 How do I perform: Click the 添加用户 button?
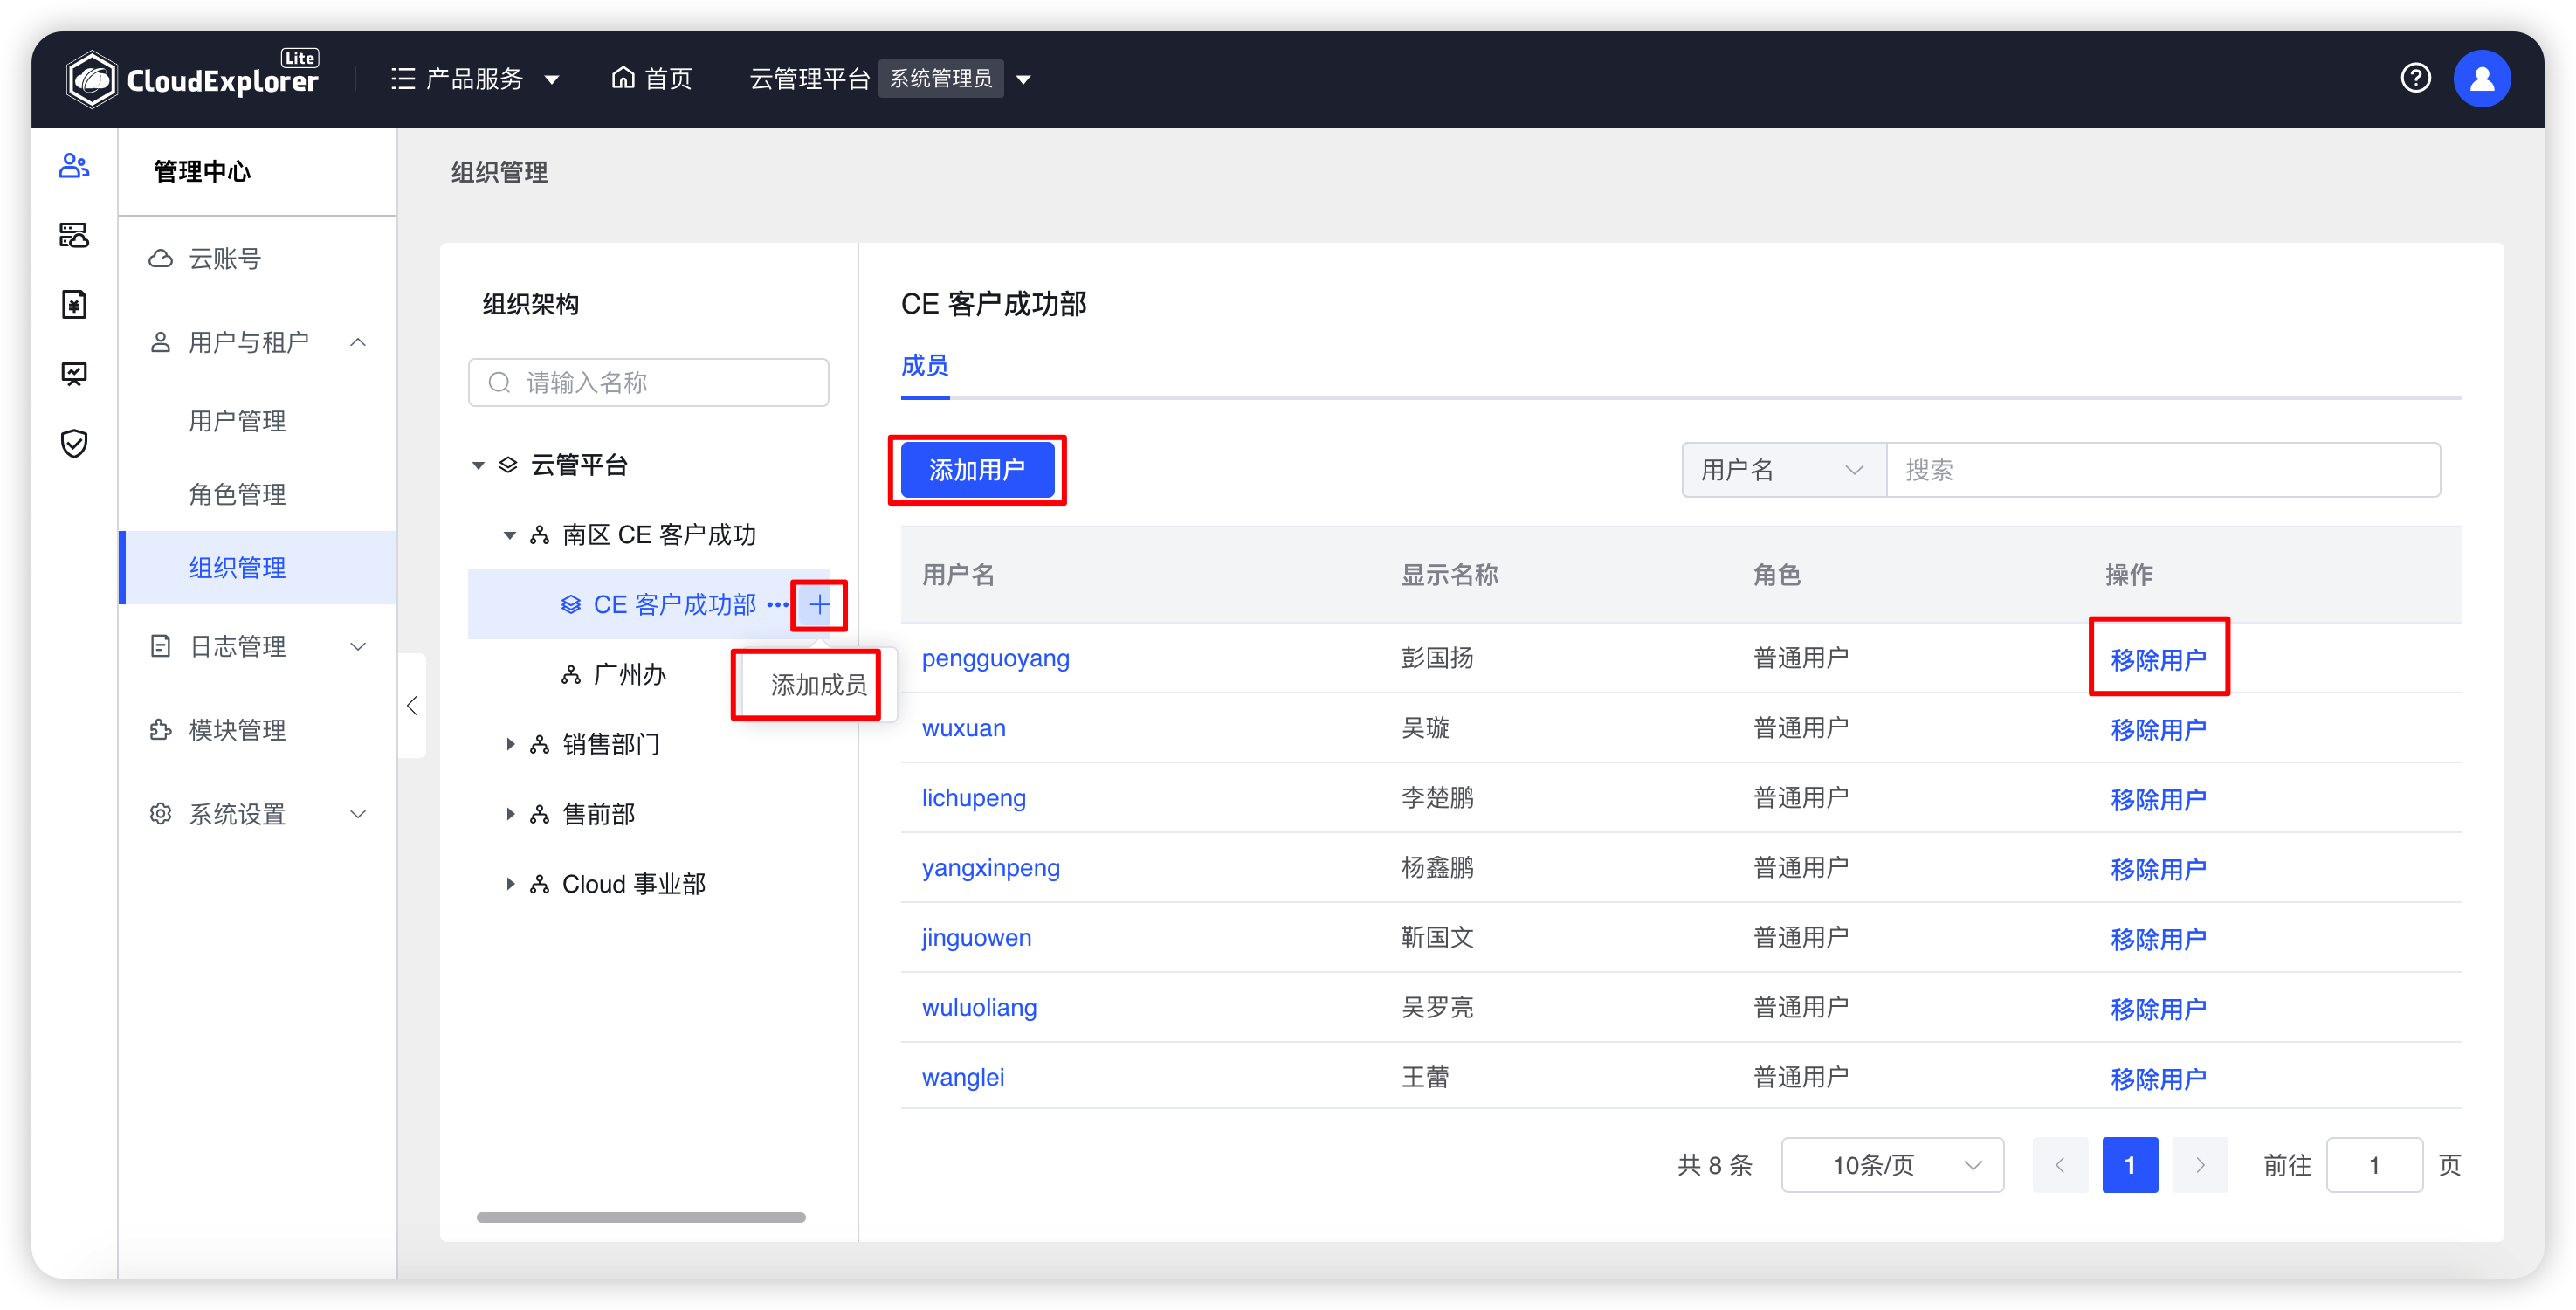click(977, 470)
